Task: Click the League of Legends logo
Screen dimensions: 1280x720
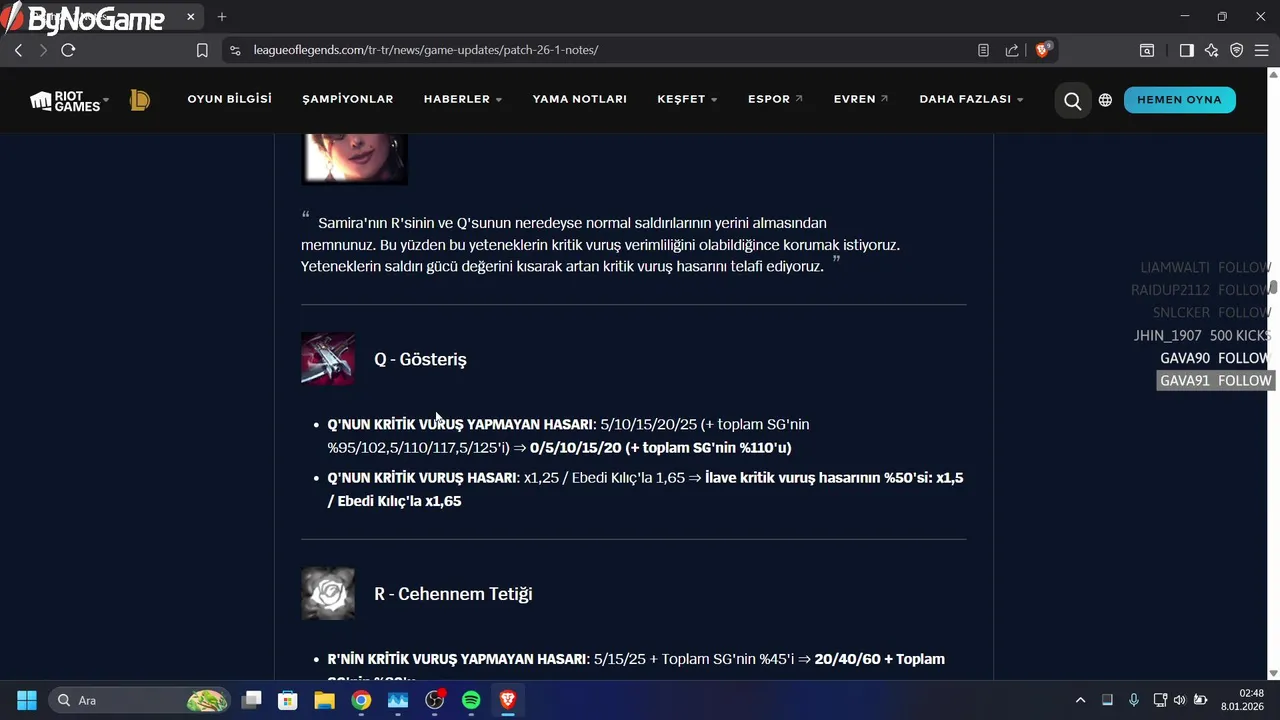Action: [140, 100]
